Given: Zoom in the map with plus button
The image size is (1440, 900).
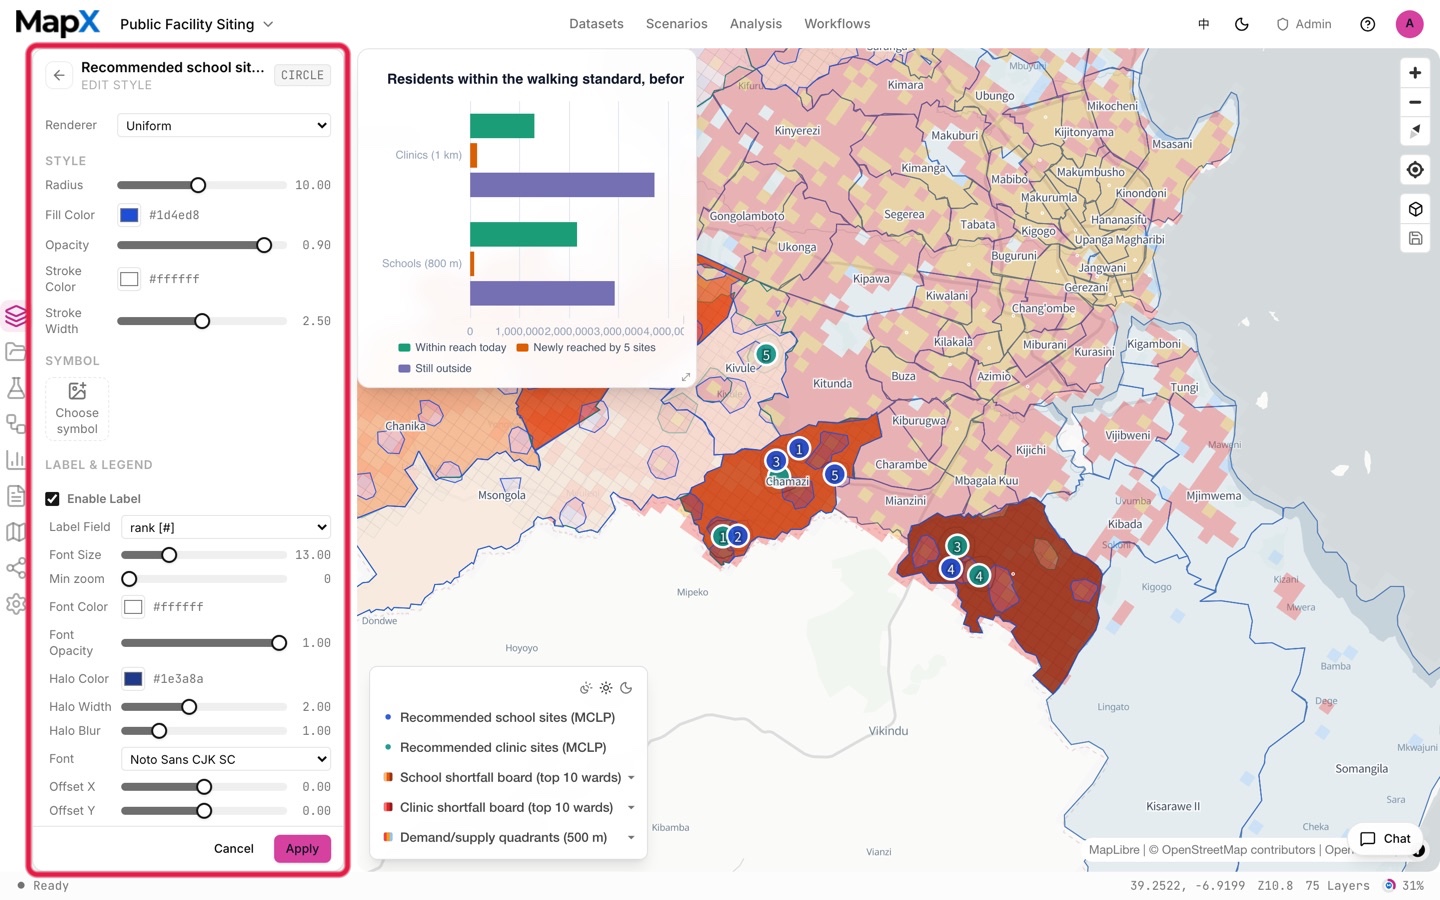Looking at the screenshot, I should coord(1415,73).
